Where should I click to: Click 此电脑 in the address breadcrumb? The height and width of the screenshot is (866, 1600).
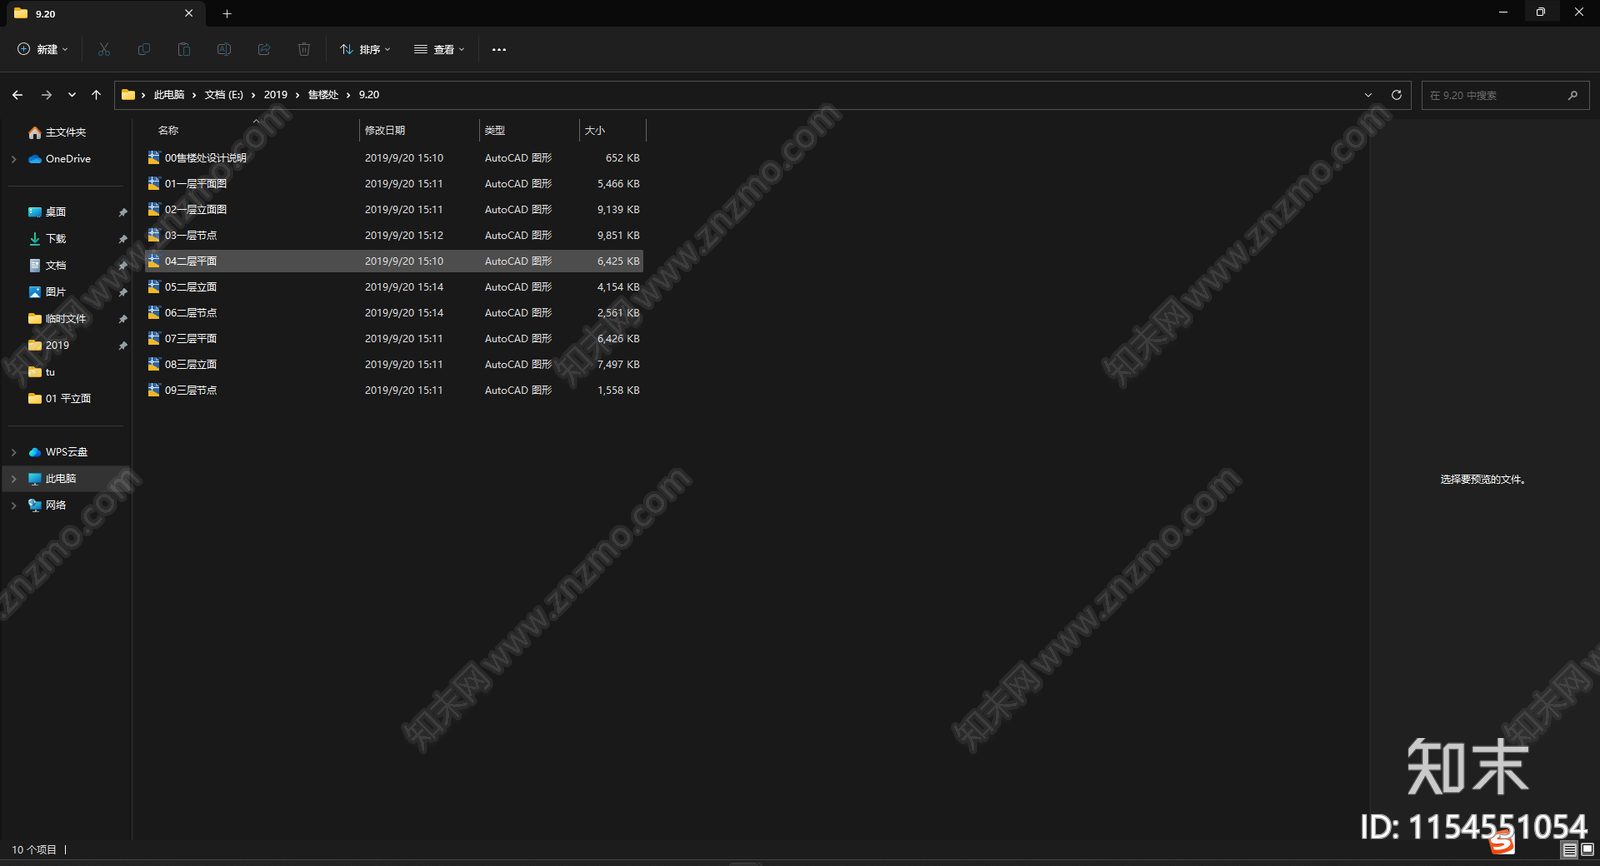point(169,95)
